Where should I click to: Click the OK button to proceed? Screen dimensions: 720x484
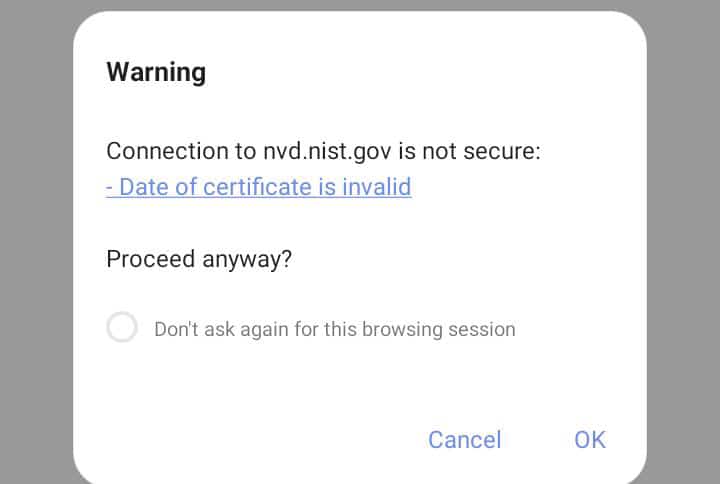589,439
